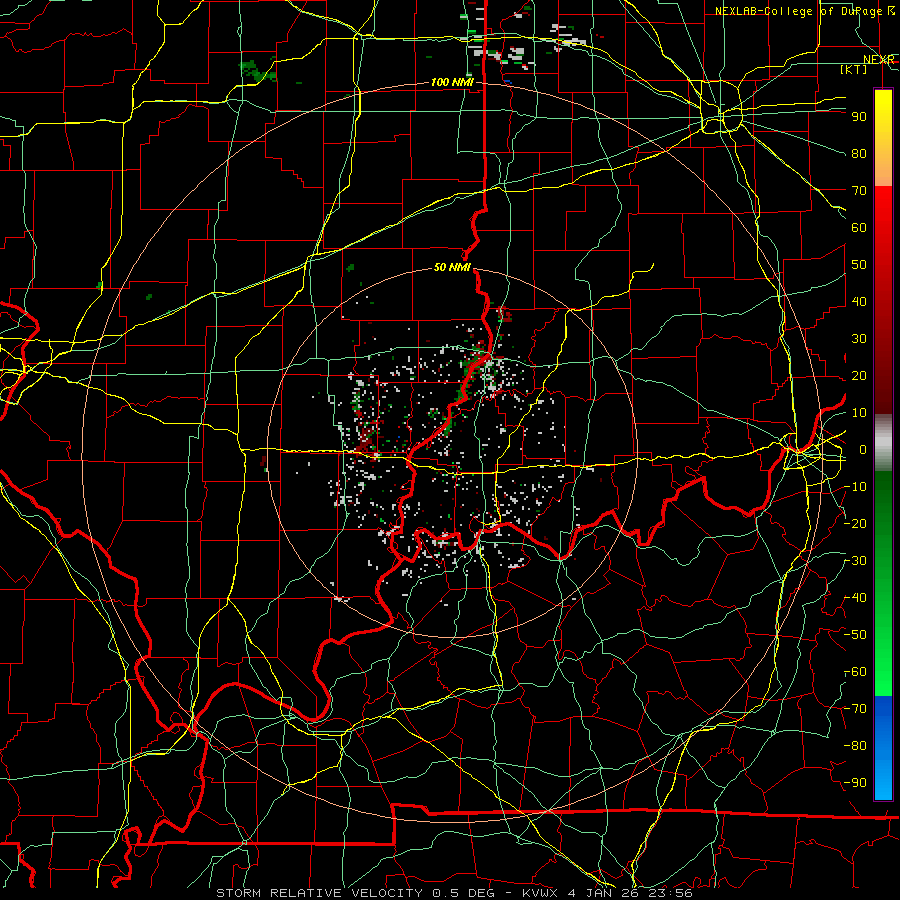Viewport: 900px width, 900px height.
Task: Click the positive "90" value on the velocity scale
Action: [859, 117]
